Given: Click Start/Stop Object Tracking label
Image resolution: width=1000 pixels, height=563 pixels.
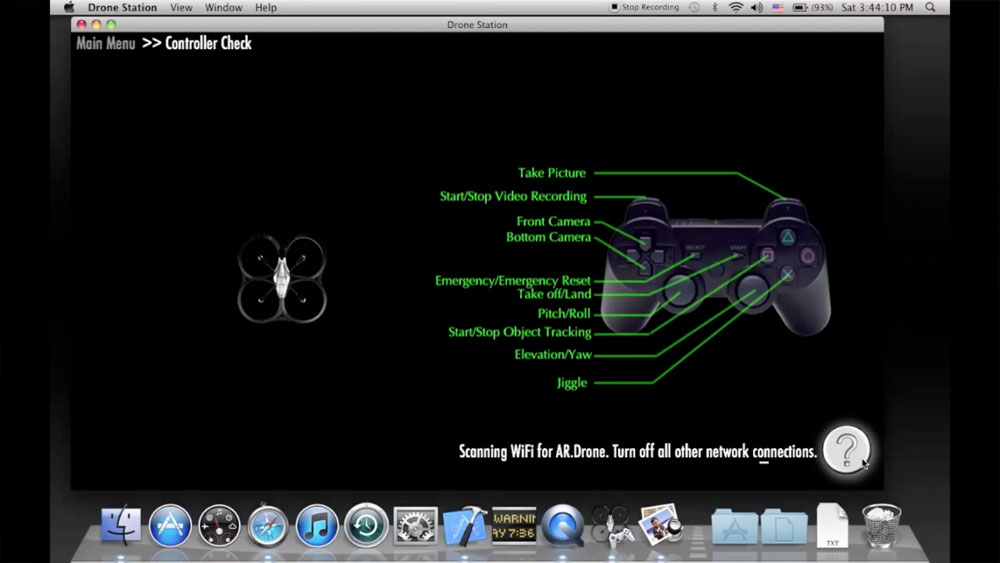Looking at the screenshot, I should coord(520,332).
